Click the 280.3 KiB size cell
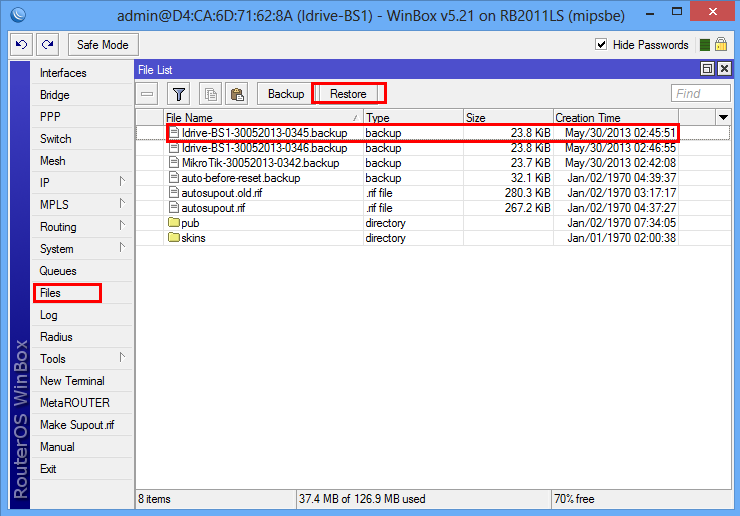This screenshot has width=740, height=516. (527, 193)
